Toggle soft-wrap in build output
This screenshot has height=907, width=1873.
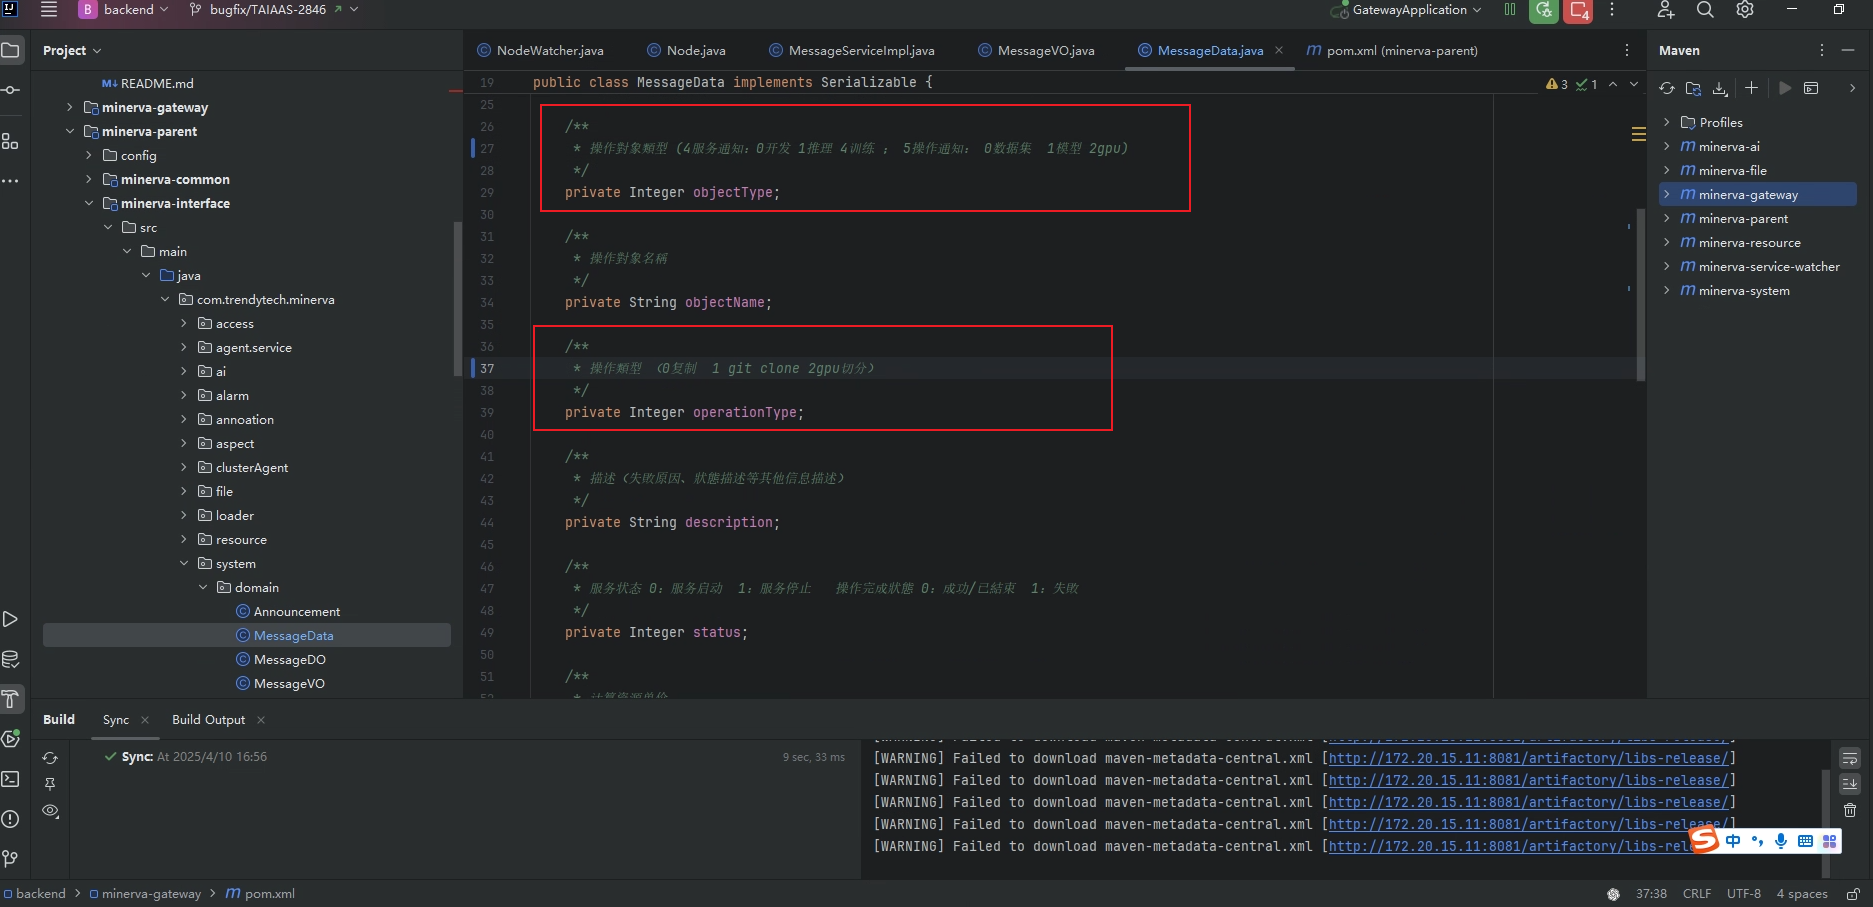(x=1850, y=758)
